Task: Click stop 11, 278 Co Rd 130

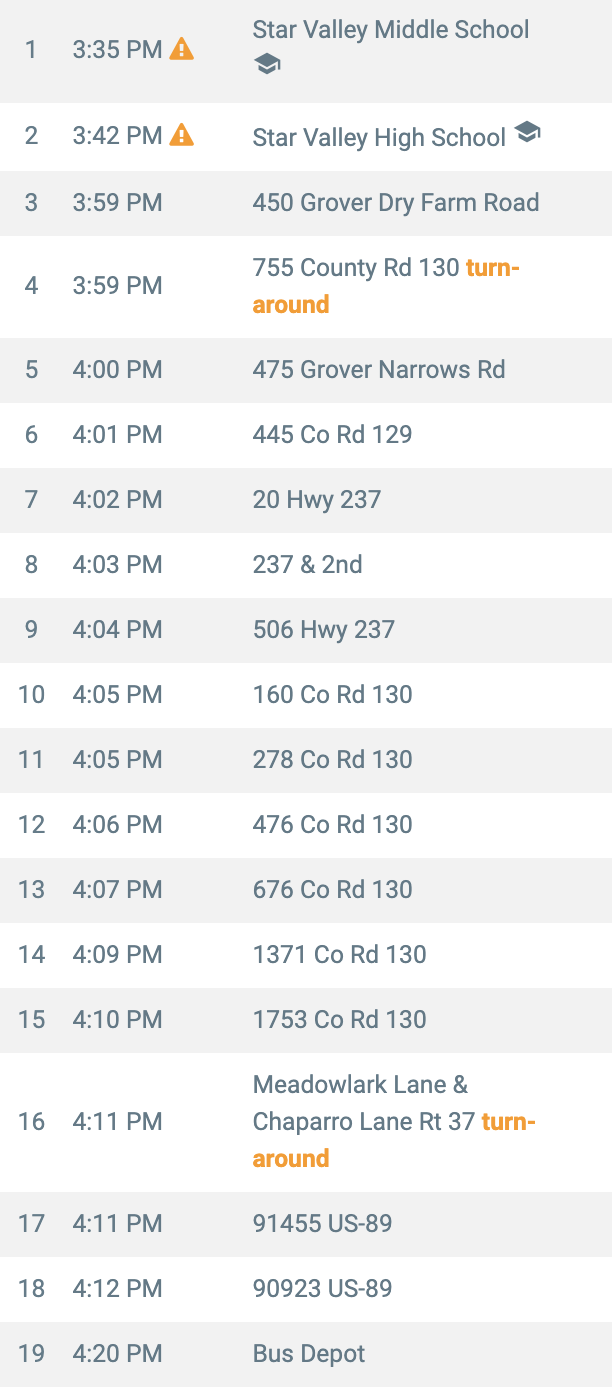Action: (306, 760)
